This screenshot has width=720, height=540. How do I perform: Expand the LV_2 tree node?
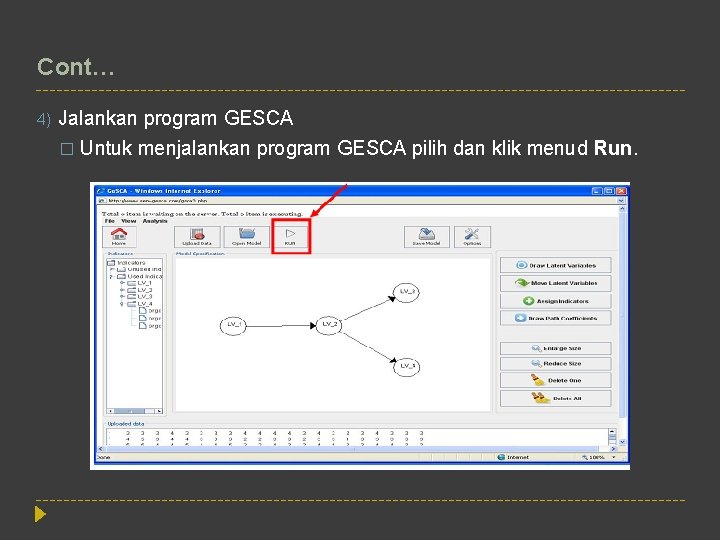click(x=122, y=290)
